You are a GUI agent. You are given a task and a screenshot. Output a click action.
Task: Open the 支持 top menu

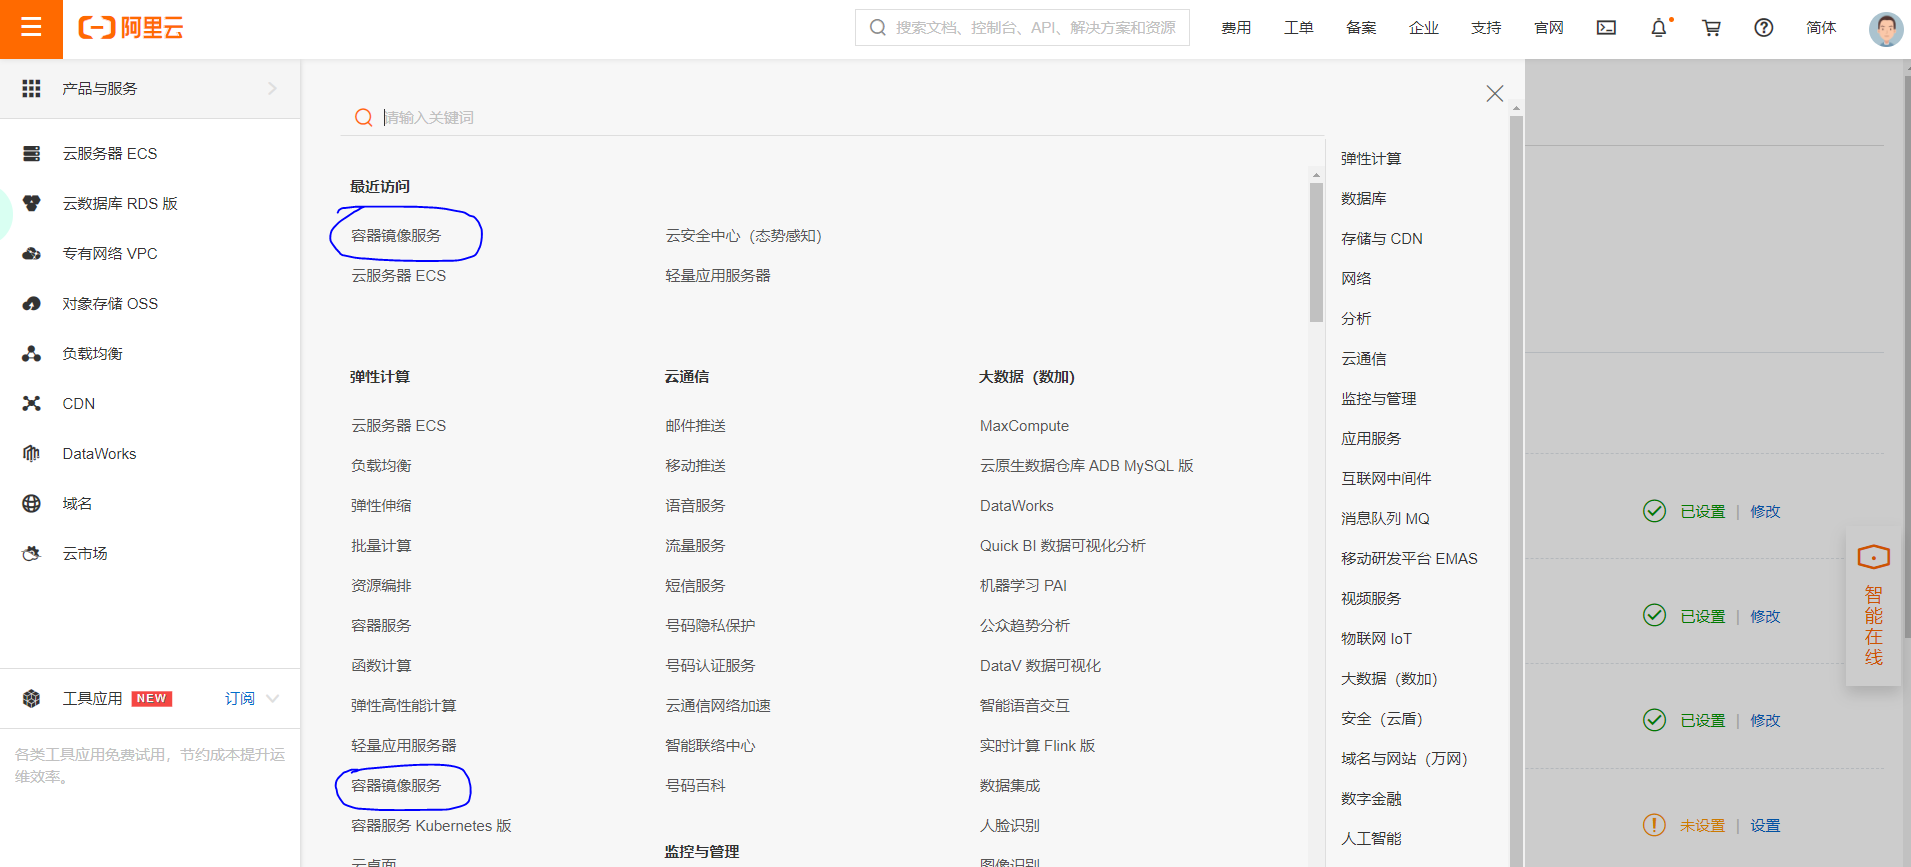pyautogui.click(x=1486, y=28)
